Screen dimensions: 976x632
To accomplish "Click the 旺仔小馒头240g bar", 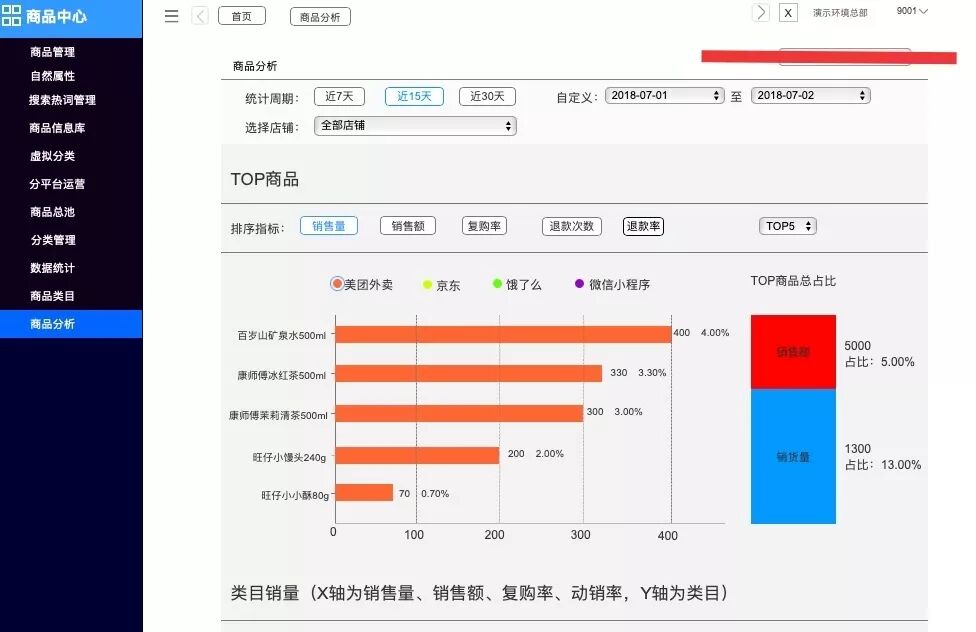I will [x=417, y=455].
